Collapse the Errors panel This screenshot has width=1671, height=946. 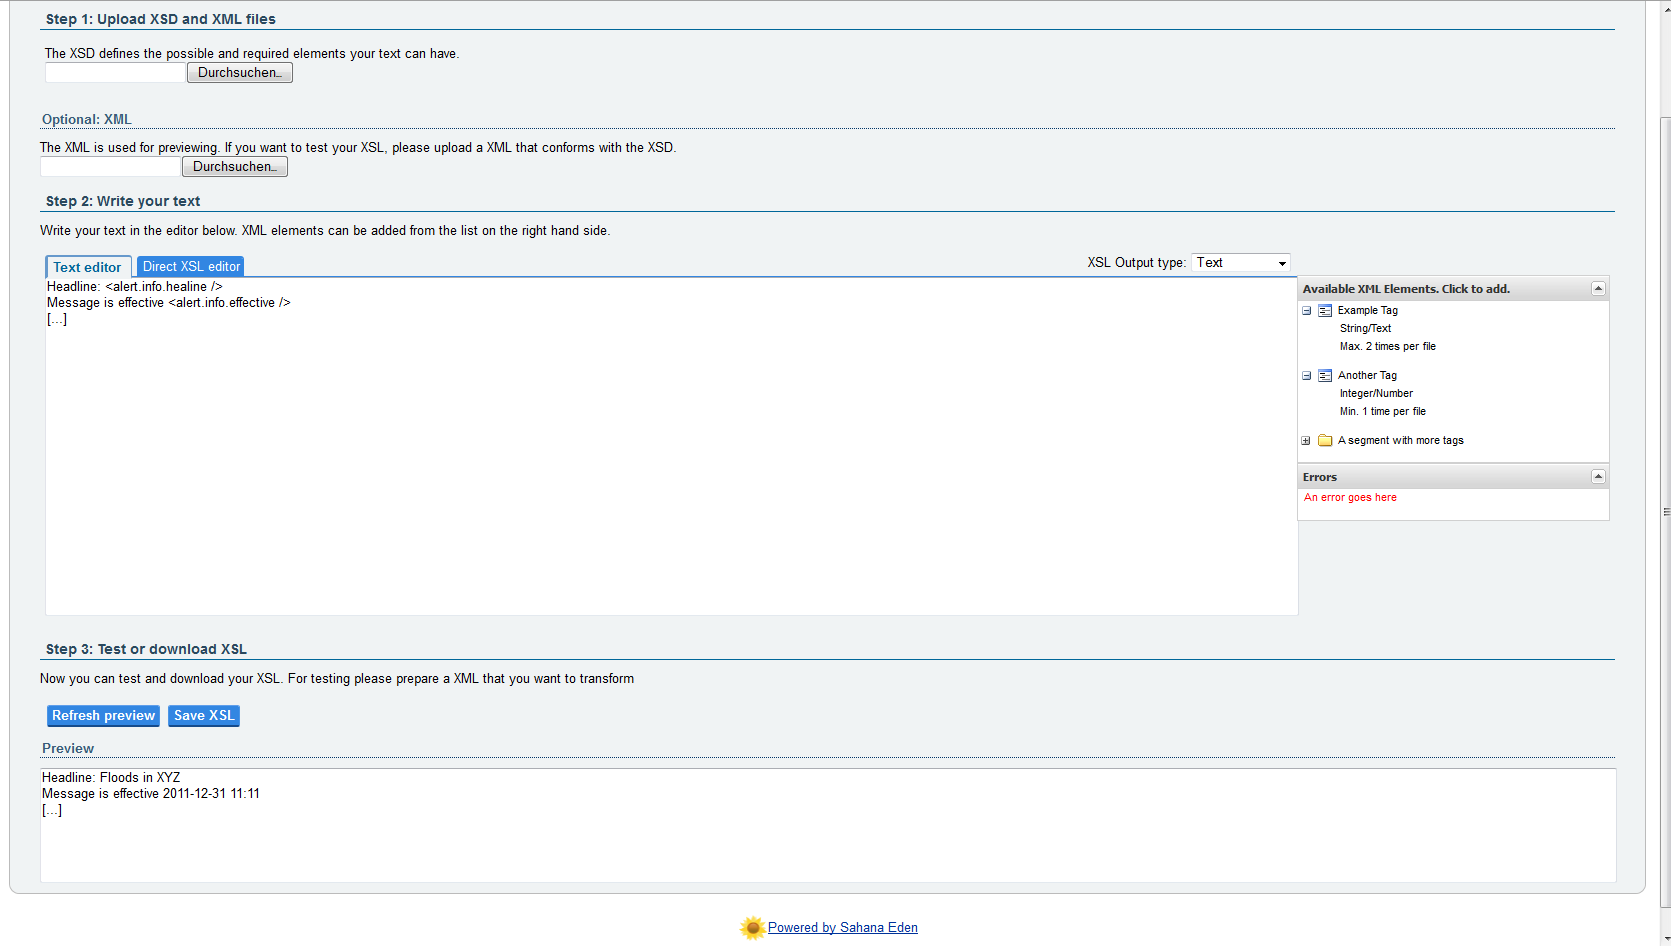click(x=1598, y=477)
